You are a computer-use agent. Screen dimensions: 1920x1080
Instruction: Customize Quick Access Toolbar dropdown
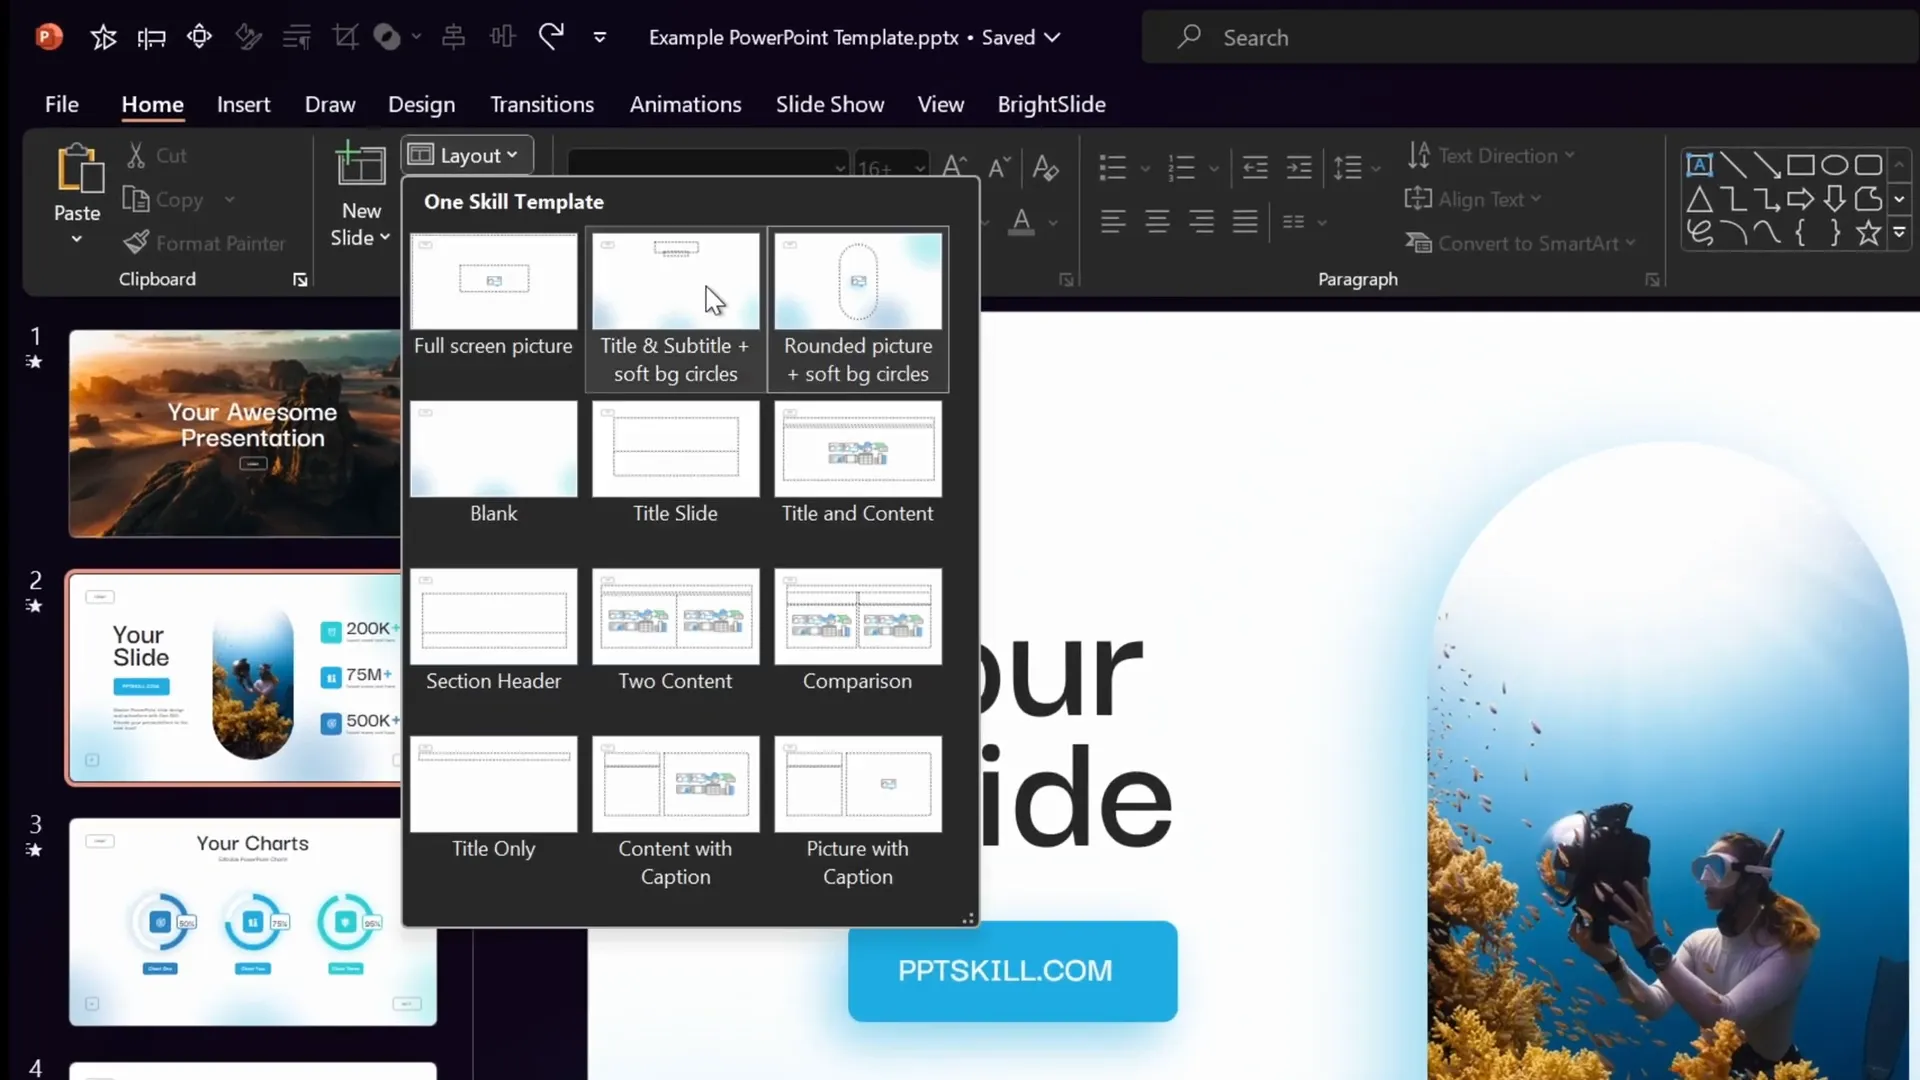[x=600, y=37]
